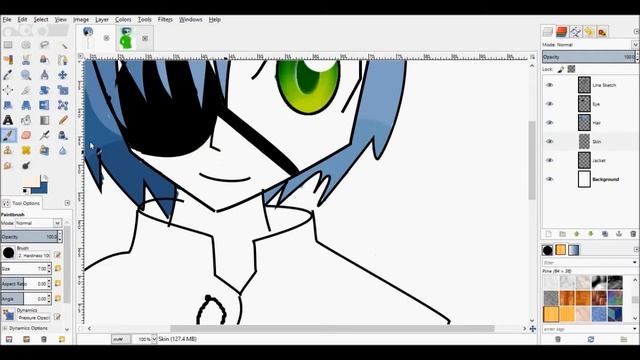
Task: Select the Rectangle Select tool
Action: click(8, 45)
